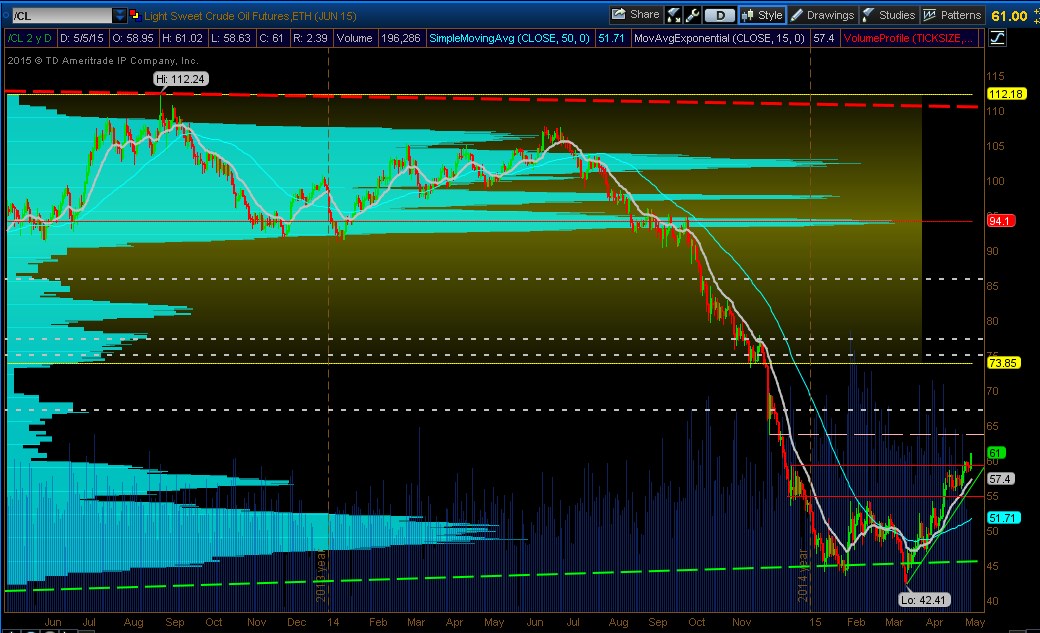
Task: Click the 51.71 value in the header
Action: pyautogui.click(x=611, y=38)
